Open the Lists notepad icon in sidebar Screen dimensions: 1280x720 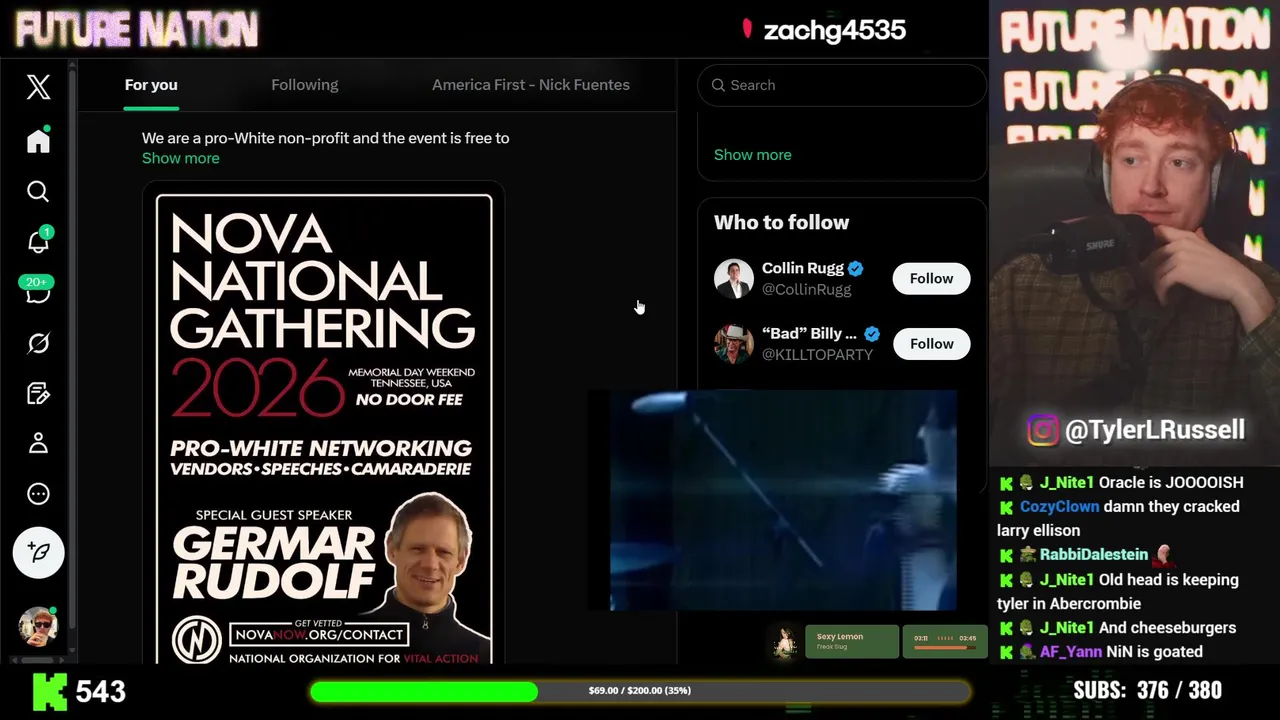point(38,393)
